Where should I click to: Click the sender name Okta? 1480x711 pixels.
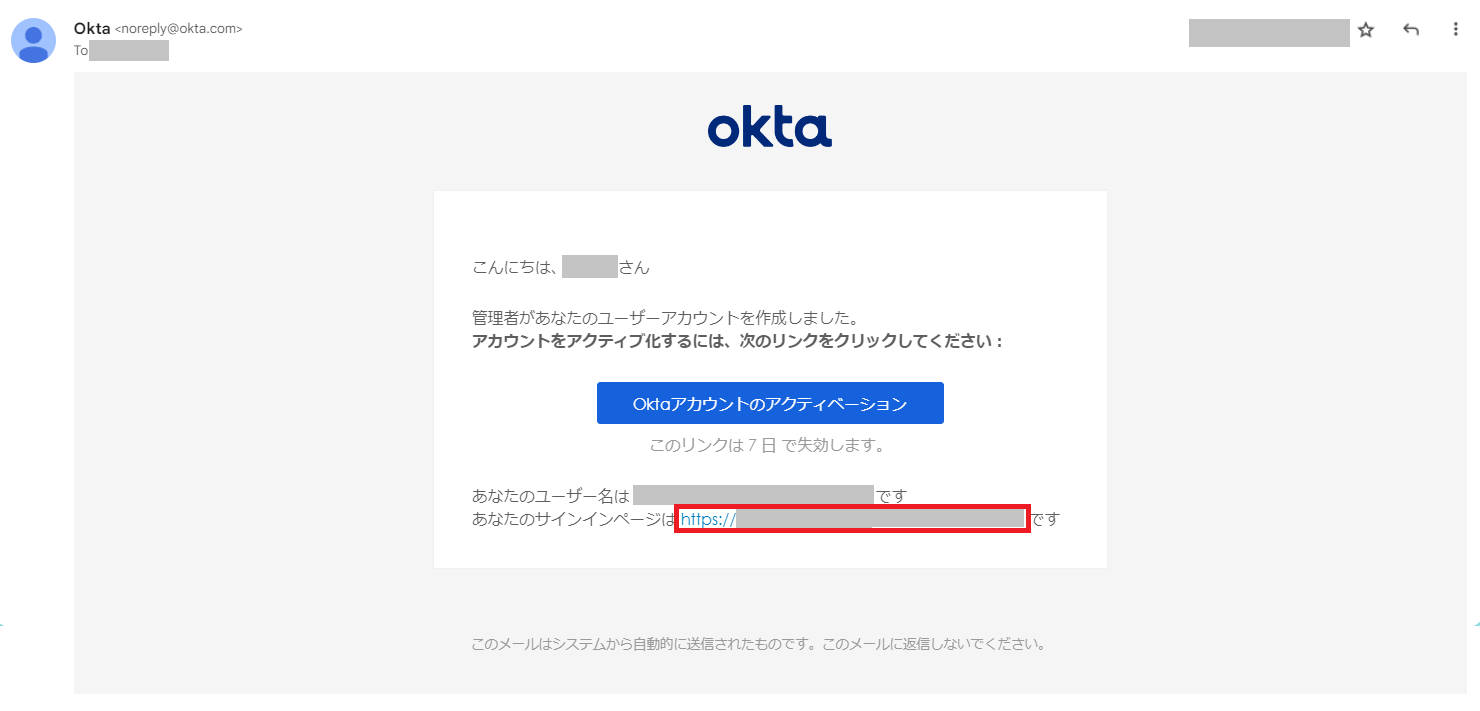(x=92, y=28)
